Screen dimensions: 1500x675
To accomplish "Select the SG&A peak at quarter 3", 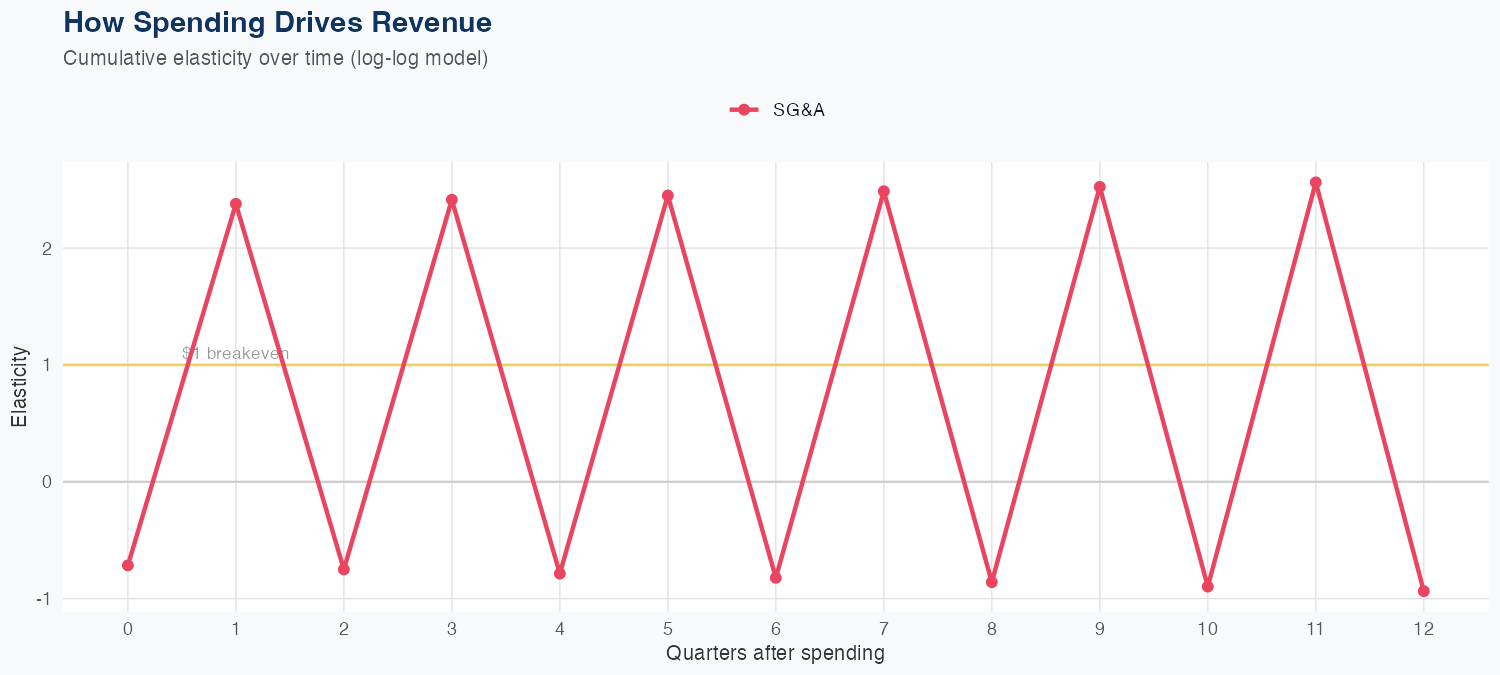I will (452, 200).
